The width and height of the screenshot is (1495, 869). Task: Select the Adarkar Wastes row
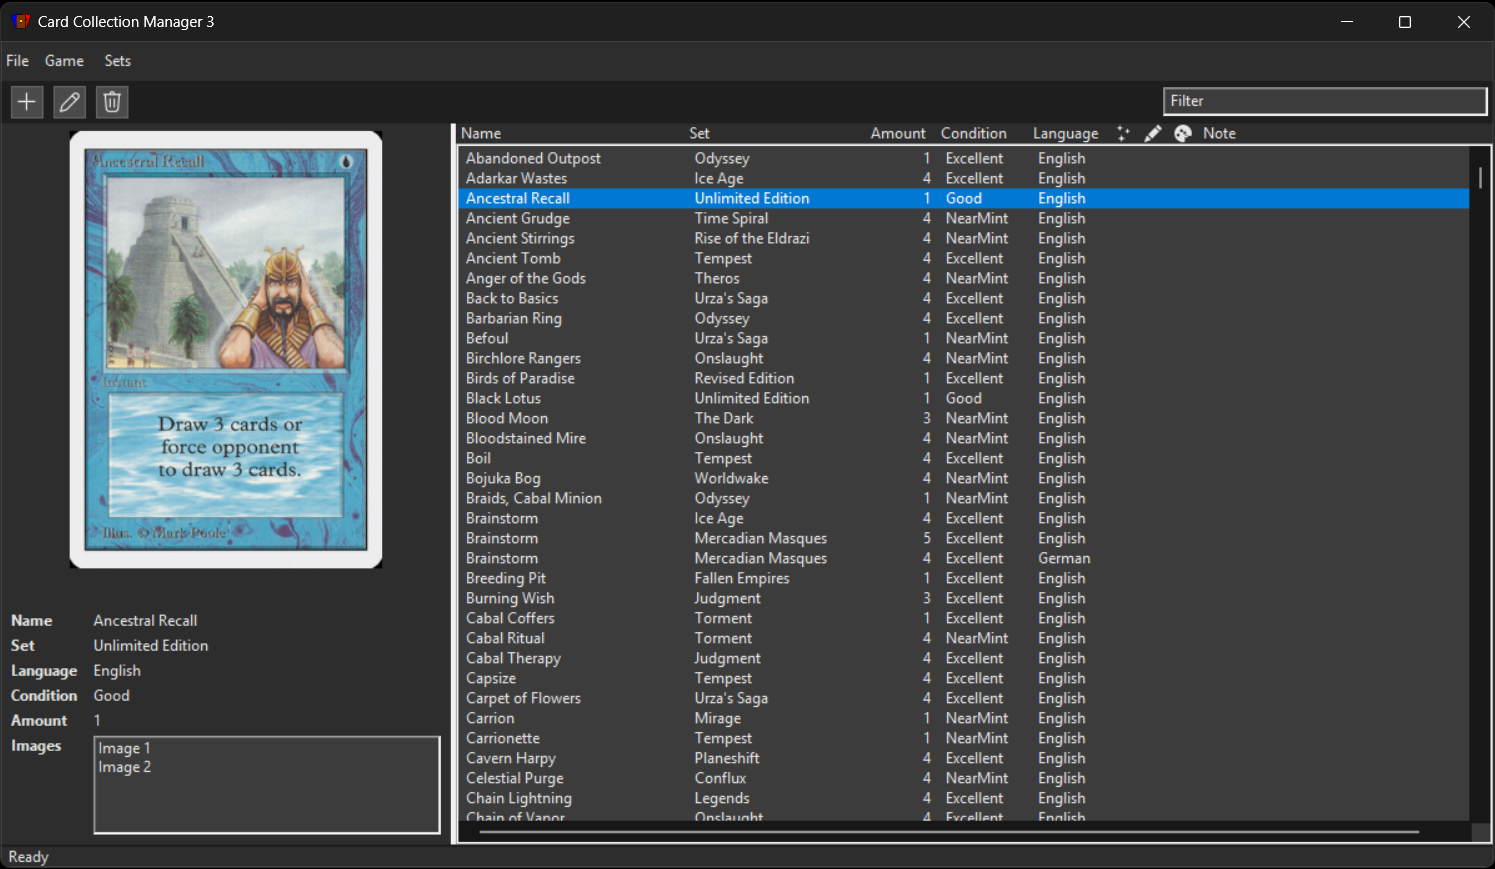964,178
